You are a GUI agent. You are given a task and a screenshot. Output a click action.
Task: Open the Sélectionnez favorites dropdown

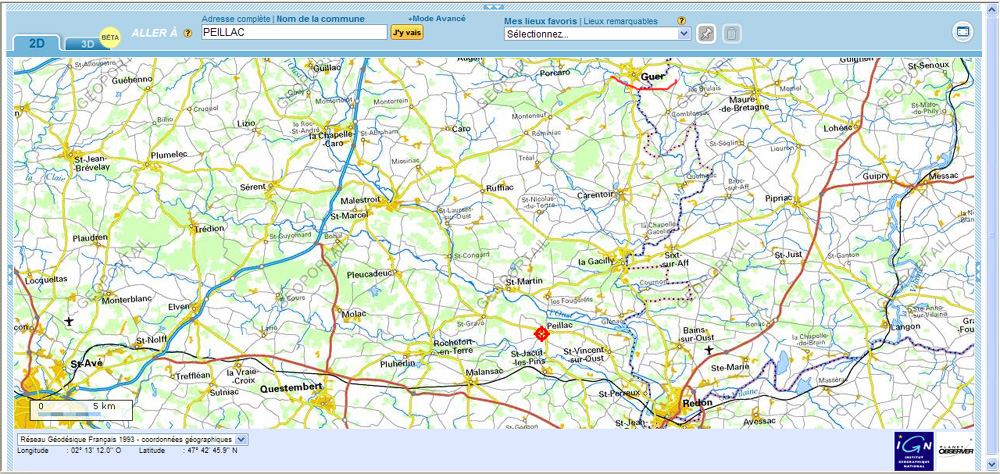pos(598,34)
